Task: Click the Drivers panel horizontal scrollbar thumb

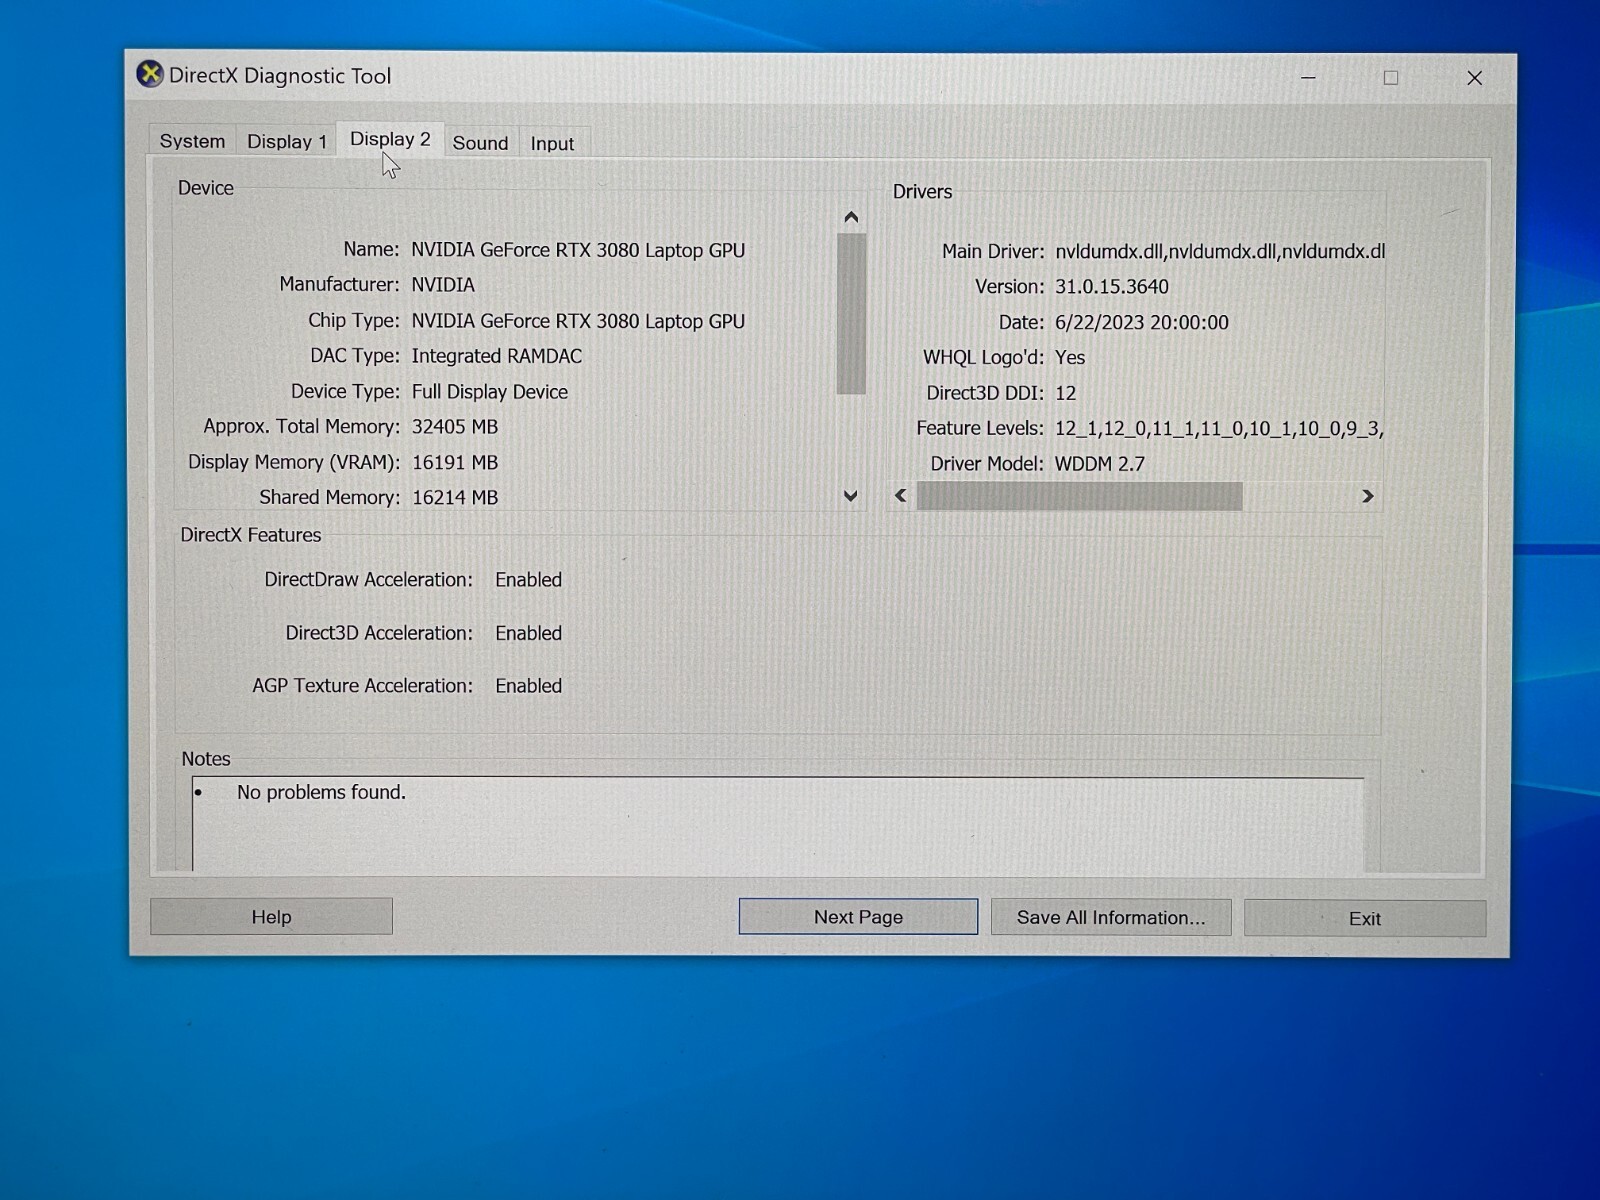Action: pos(1080,496)
